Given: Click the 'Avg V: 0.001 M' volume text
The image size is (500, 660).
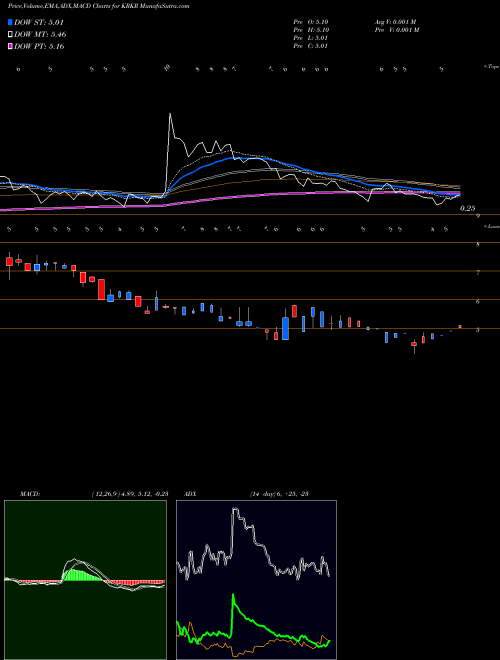Looking at the screenshot, I should [x=395, y=22].
